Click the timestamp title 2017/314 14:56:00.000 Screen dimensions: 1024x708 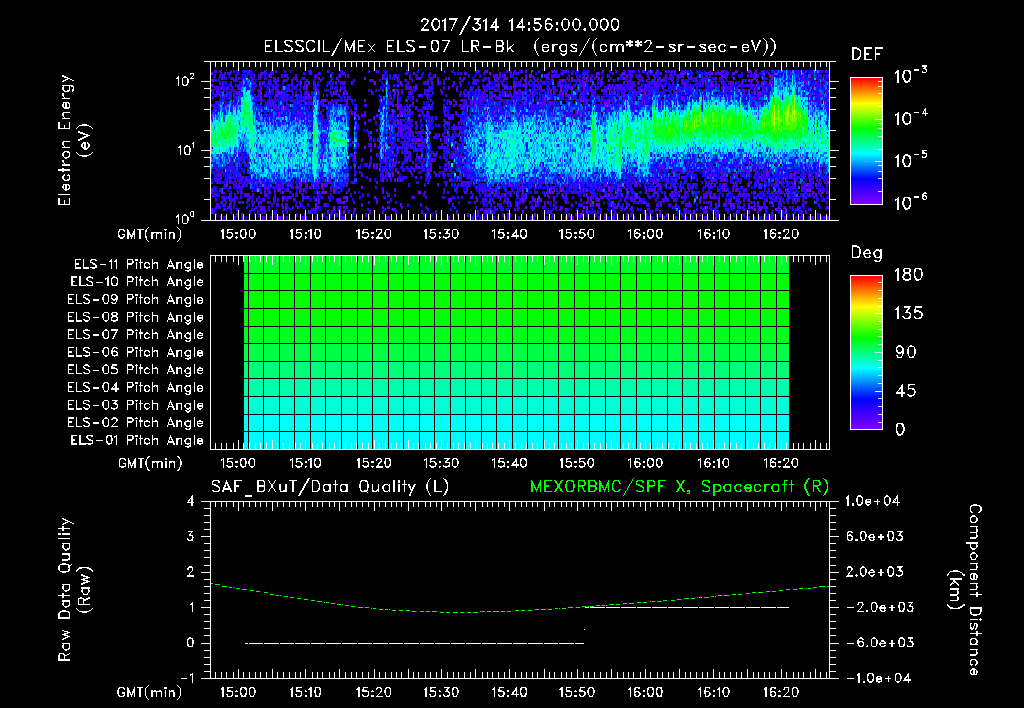[x=520, y=25]
